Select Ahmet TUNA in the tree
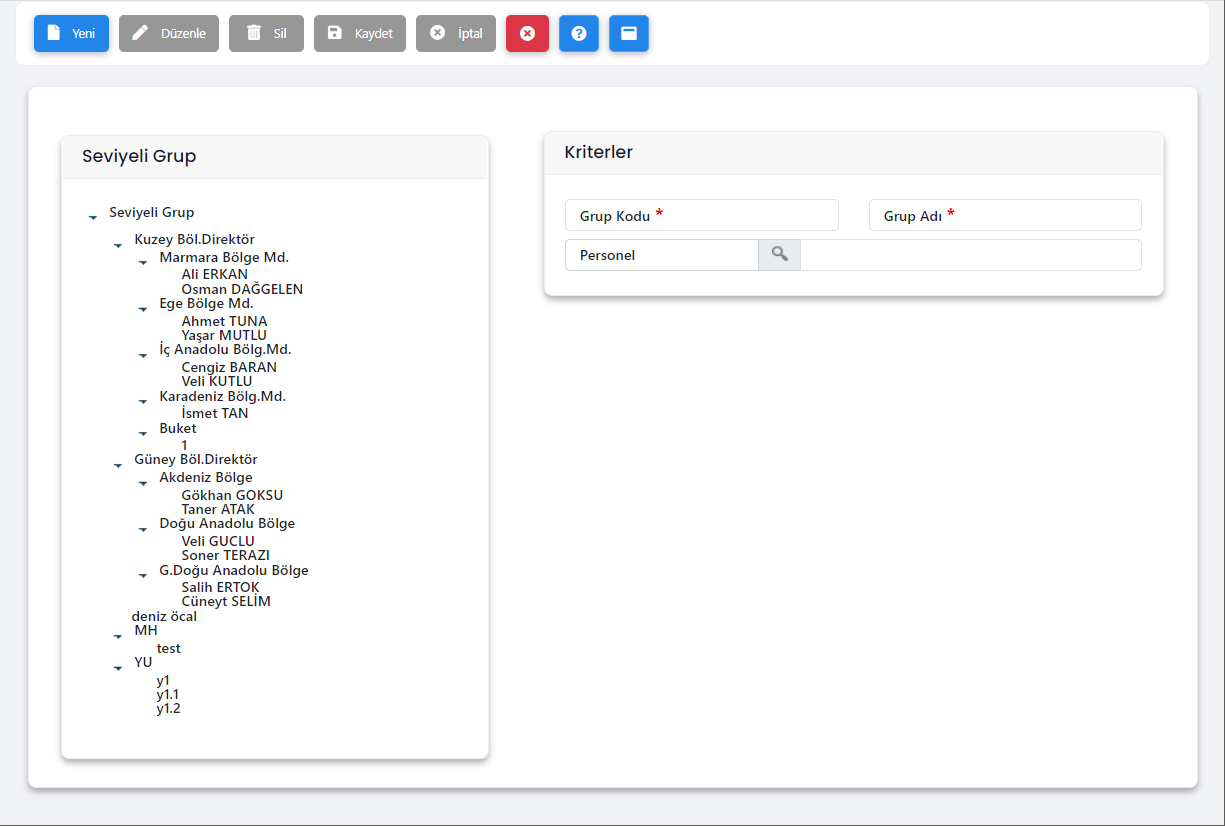 pos(224,321)
